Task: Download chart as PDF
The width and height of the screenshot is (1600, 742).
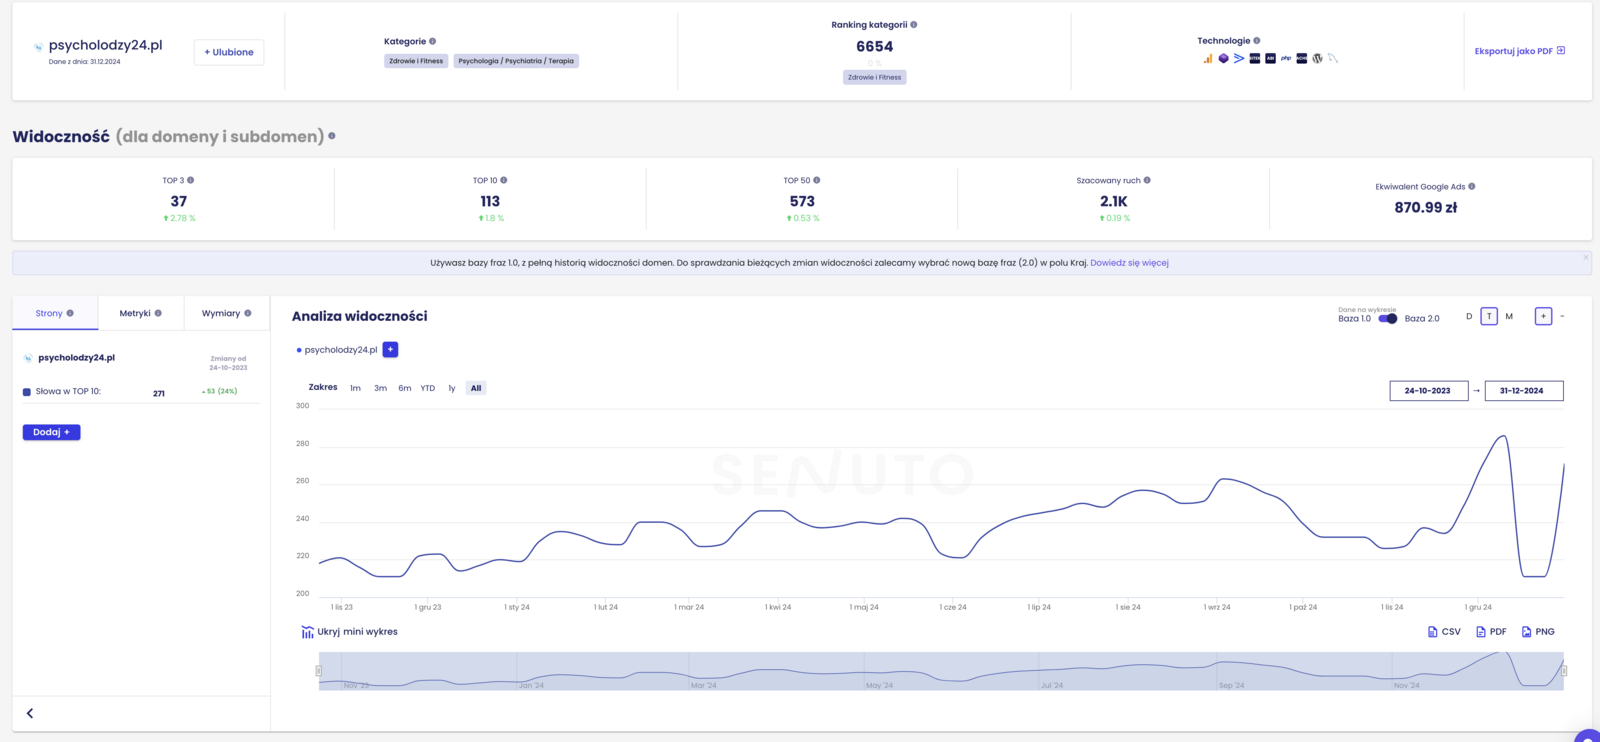Action: click(1491, 632)
